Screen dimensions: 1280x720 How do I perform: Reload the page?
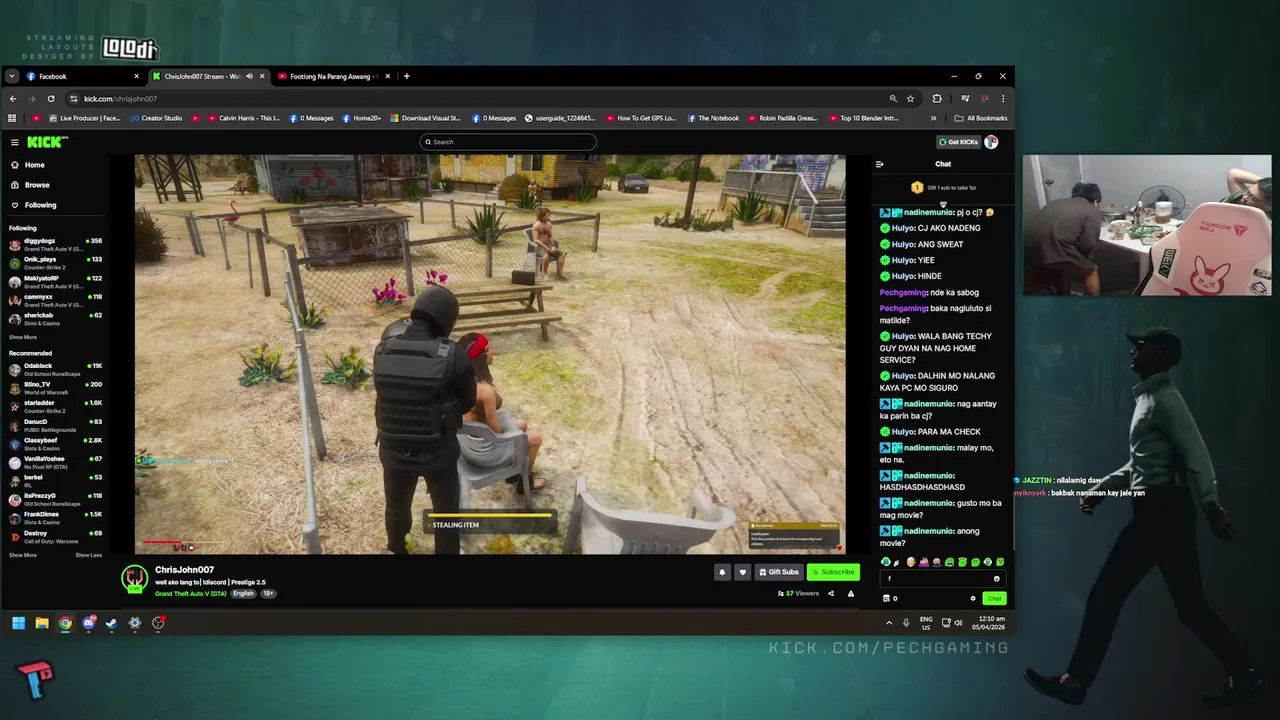[x=50, y=99]
